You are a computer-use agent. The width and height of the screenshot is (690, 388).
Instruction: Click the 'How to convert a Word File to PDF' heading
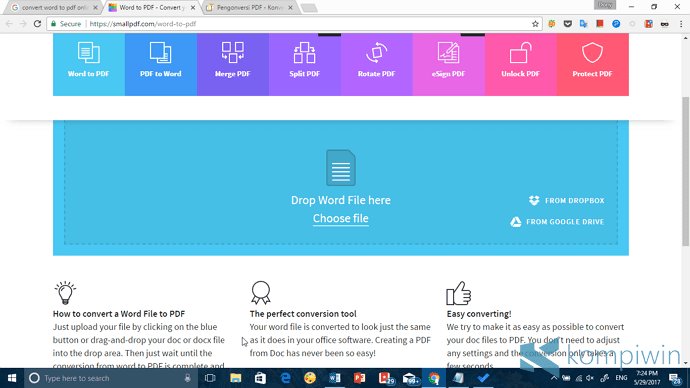click(119, 314)
